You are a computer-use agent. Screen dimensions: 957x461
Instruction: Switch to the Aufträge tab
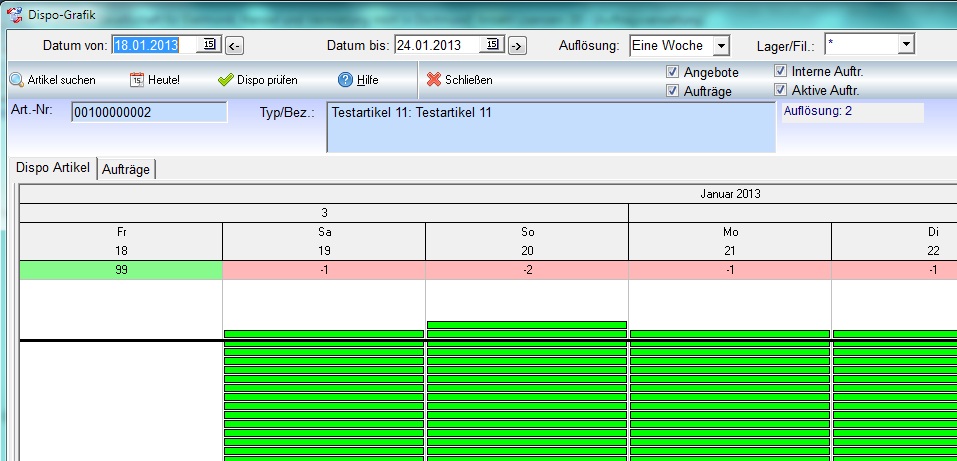[126, 169]
